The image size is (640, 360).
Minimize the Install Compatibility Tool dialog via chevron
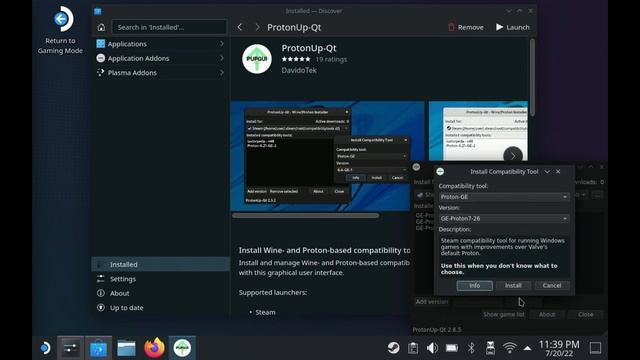pyautogui.click(x=547, y=171)
